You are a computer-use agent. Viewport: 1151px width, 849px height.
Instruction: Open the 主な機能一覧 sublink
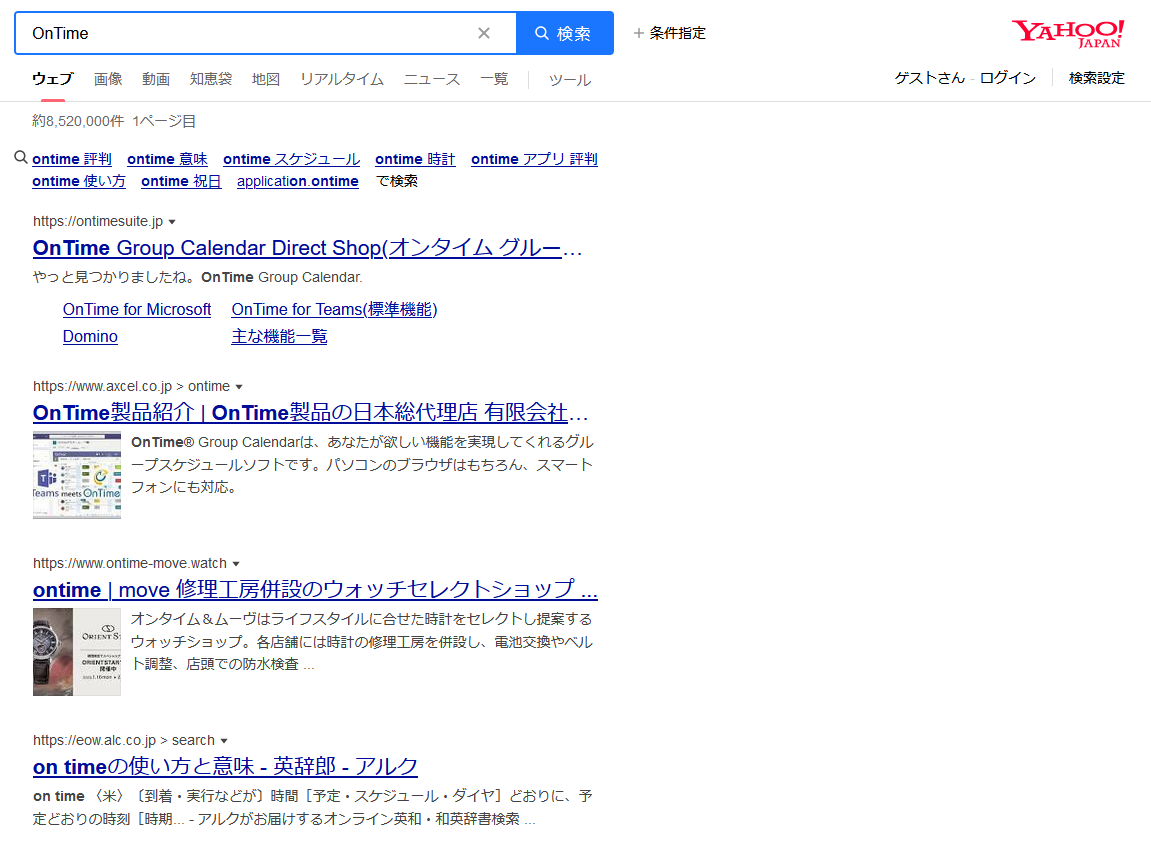[x=279, y=336]
